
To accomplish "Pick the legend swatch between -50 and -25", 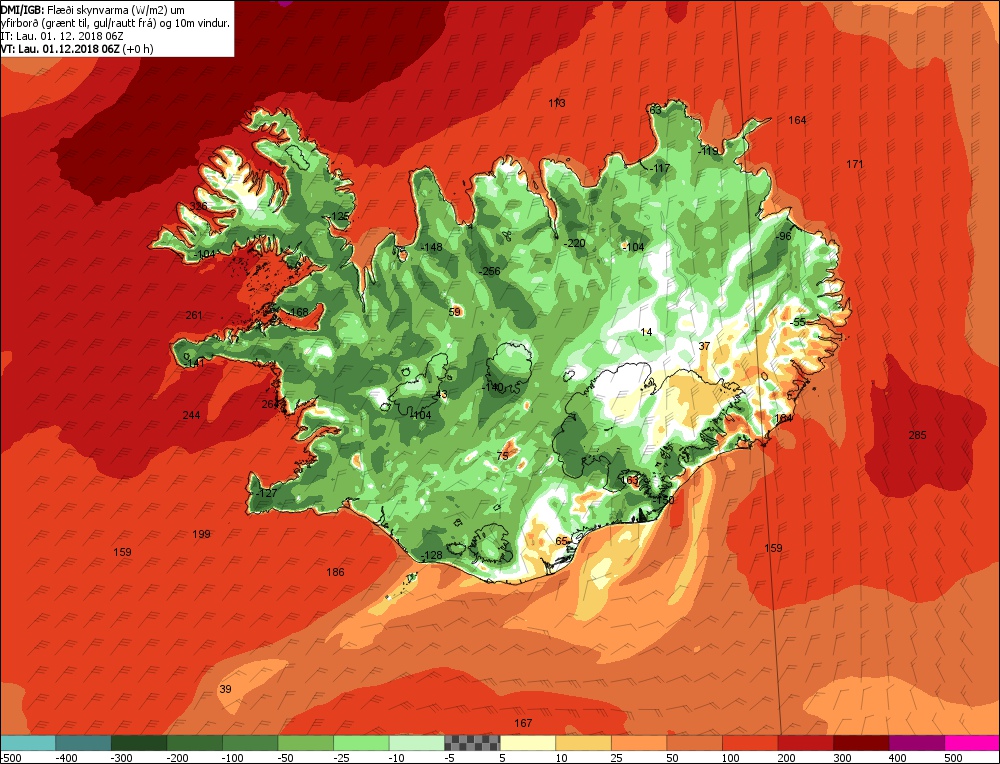I will click(x=305, y=743).
